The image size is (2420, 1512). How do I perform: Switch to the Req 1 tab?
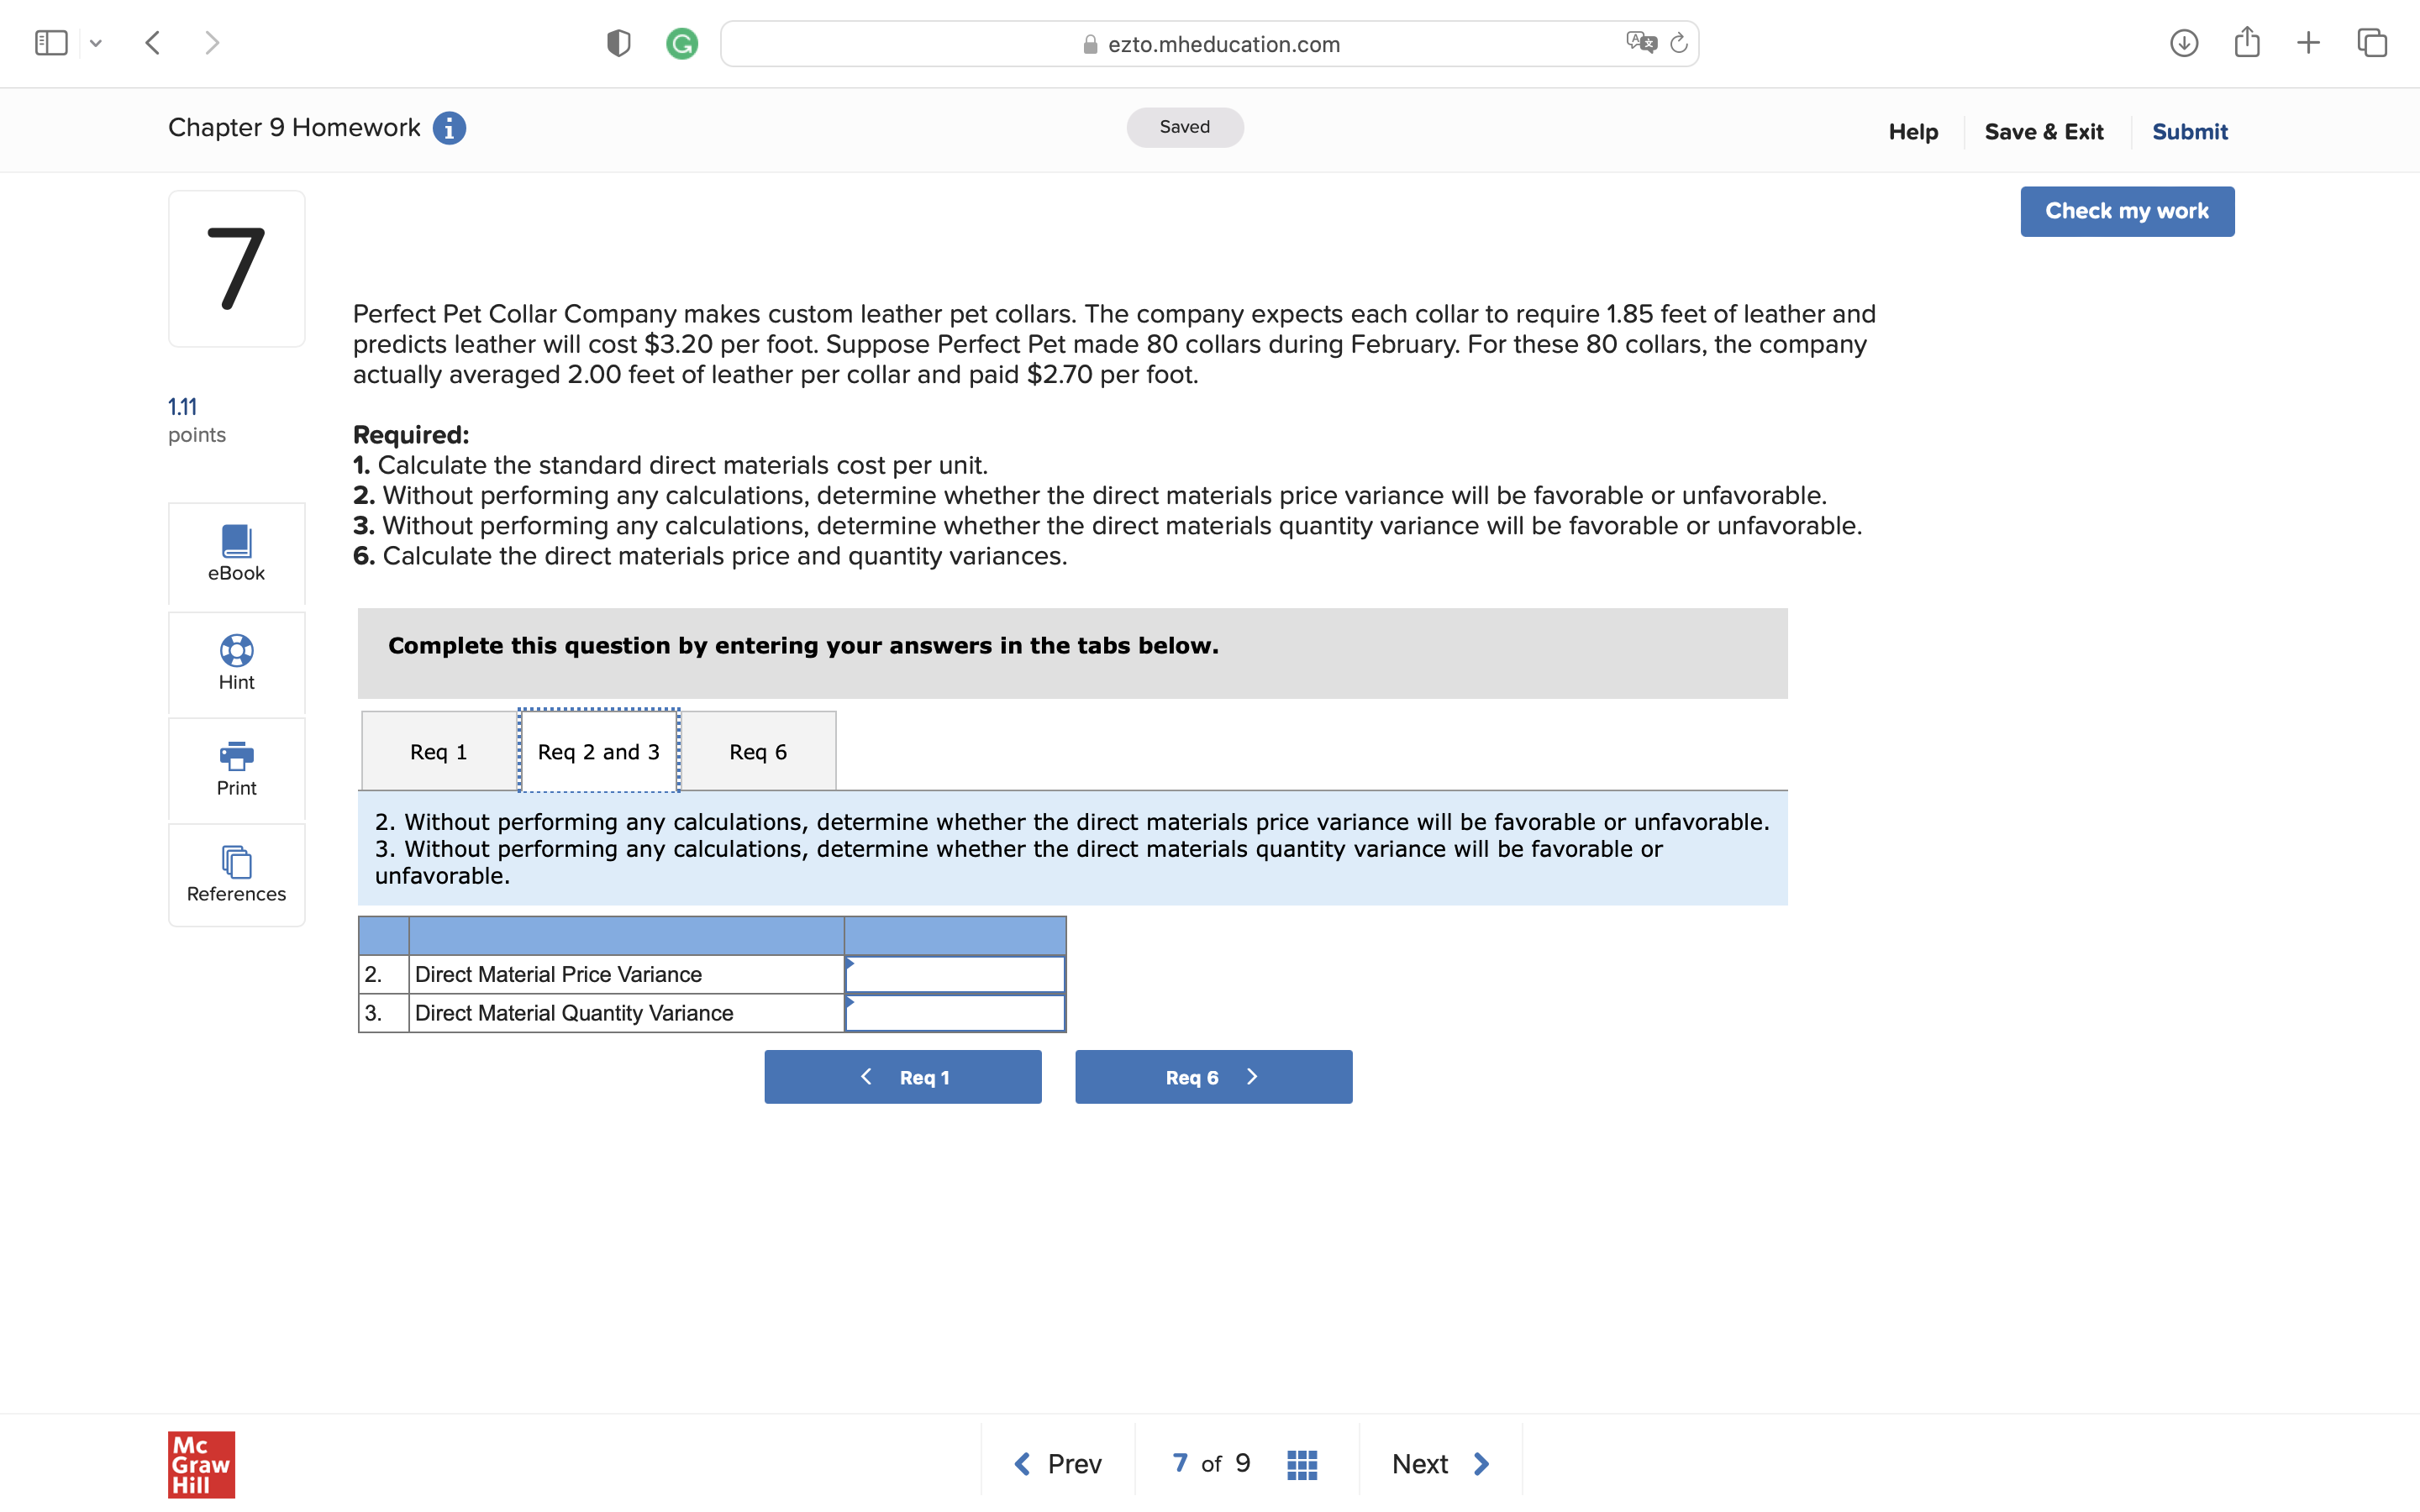click(x=437, y=751)
